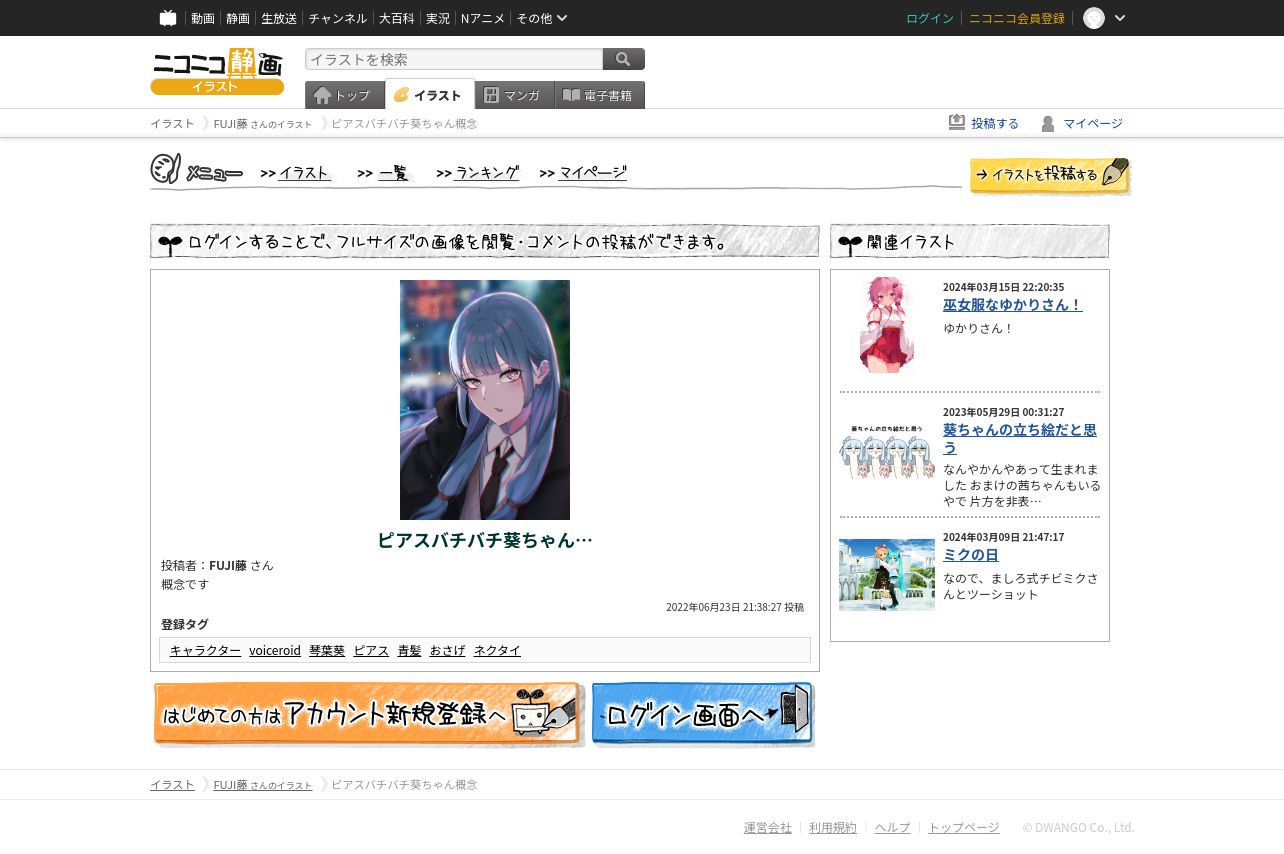Open the 動画 top bar link

click(203, 18)
